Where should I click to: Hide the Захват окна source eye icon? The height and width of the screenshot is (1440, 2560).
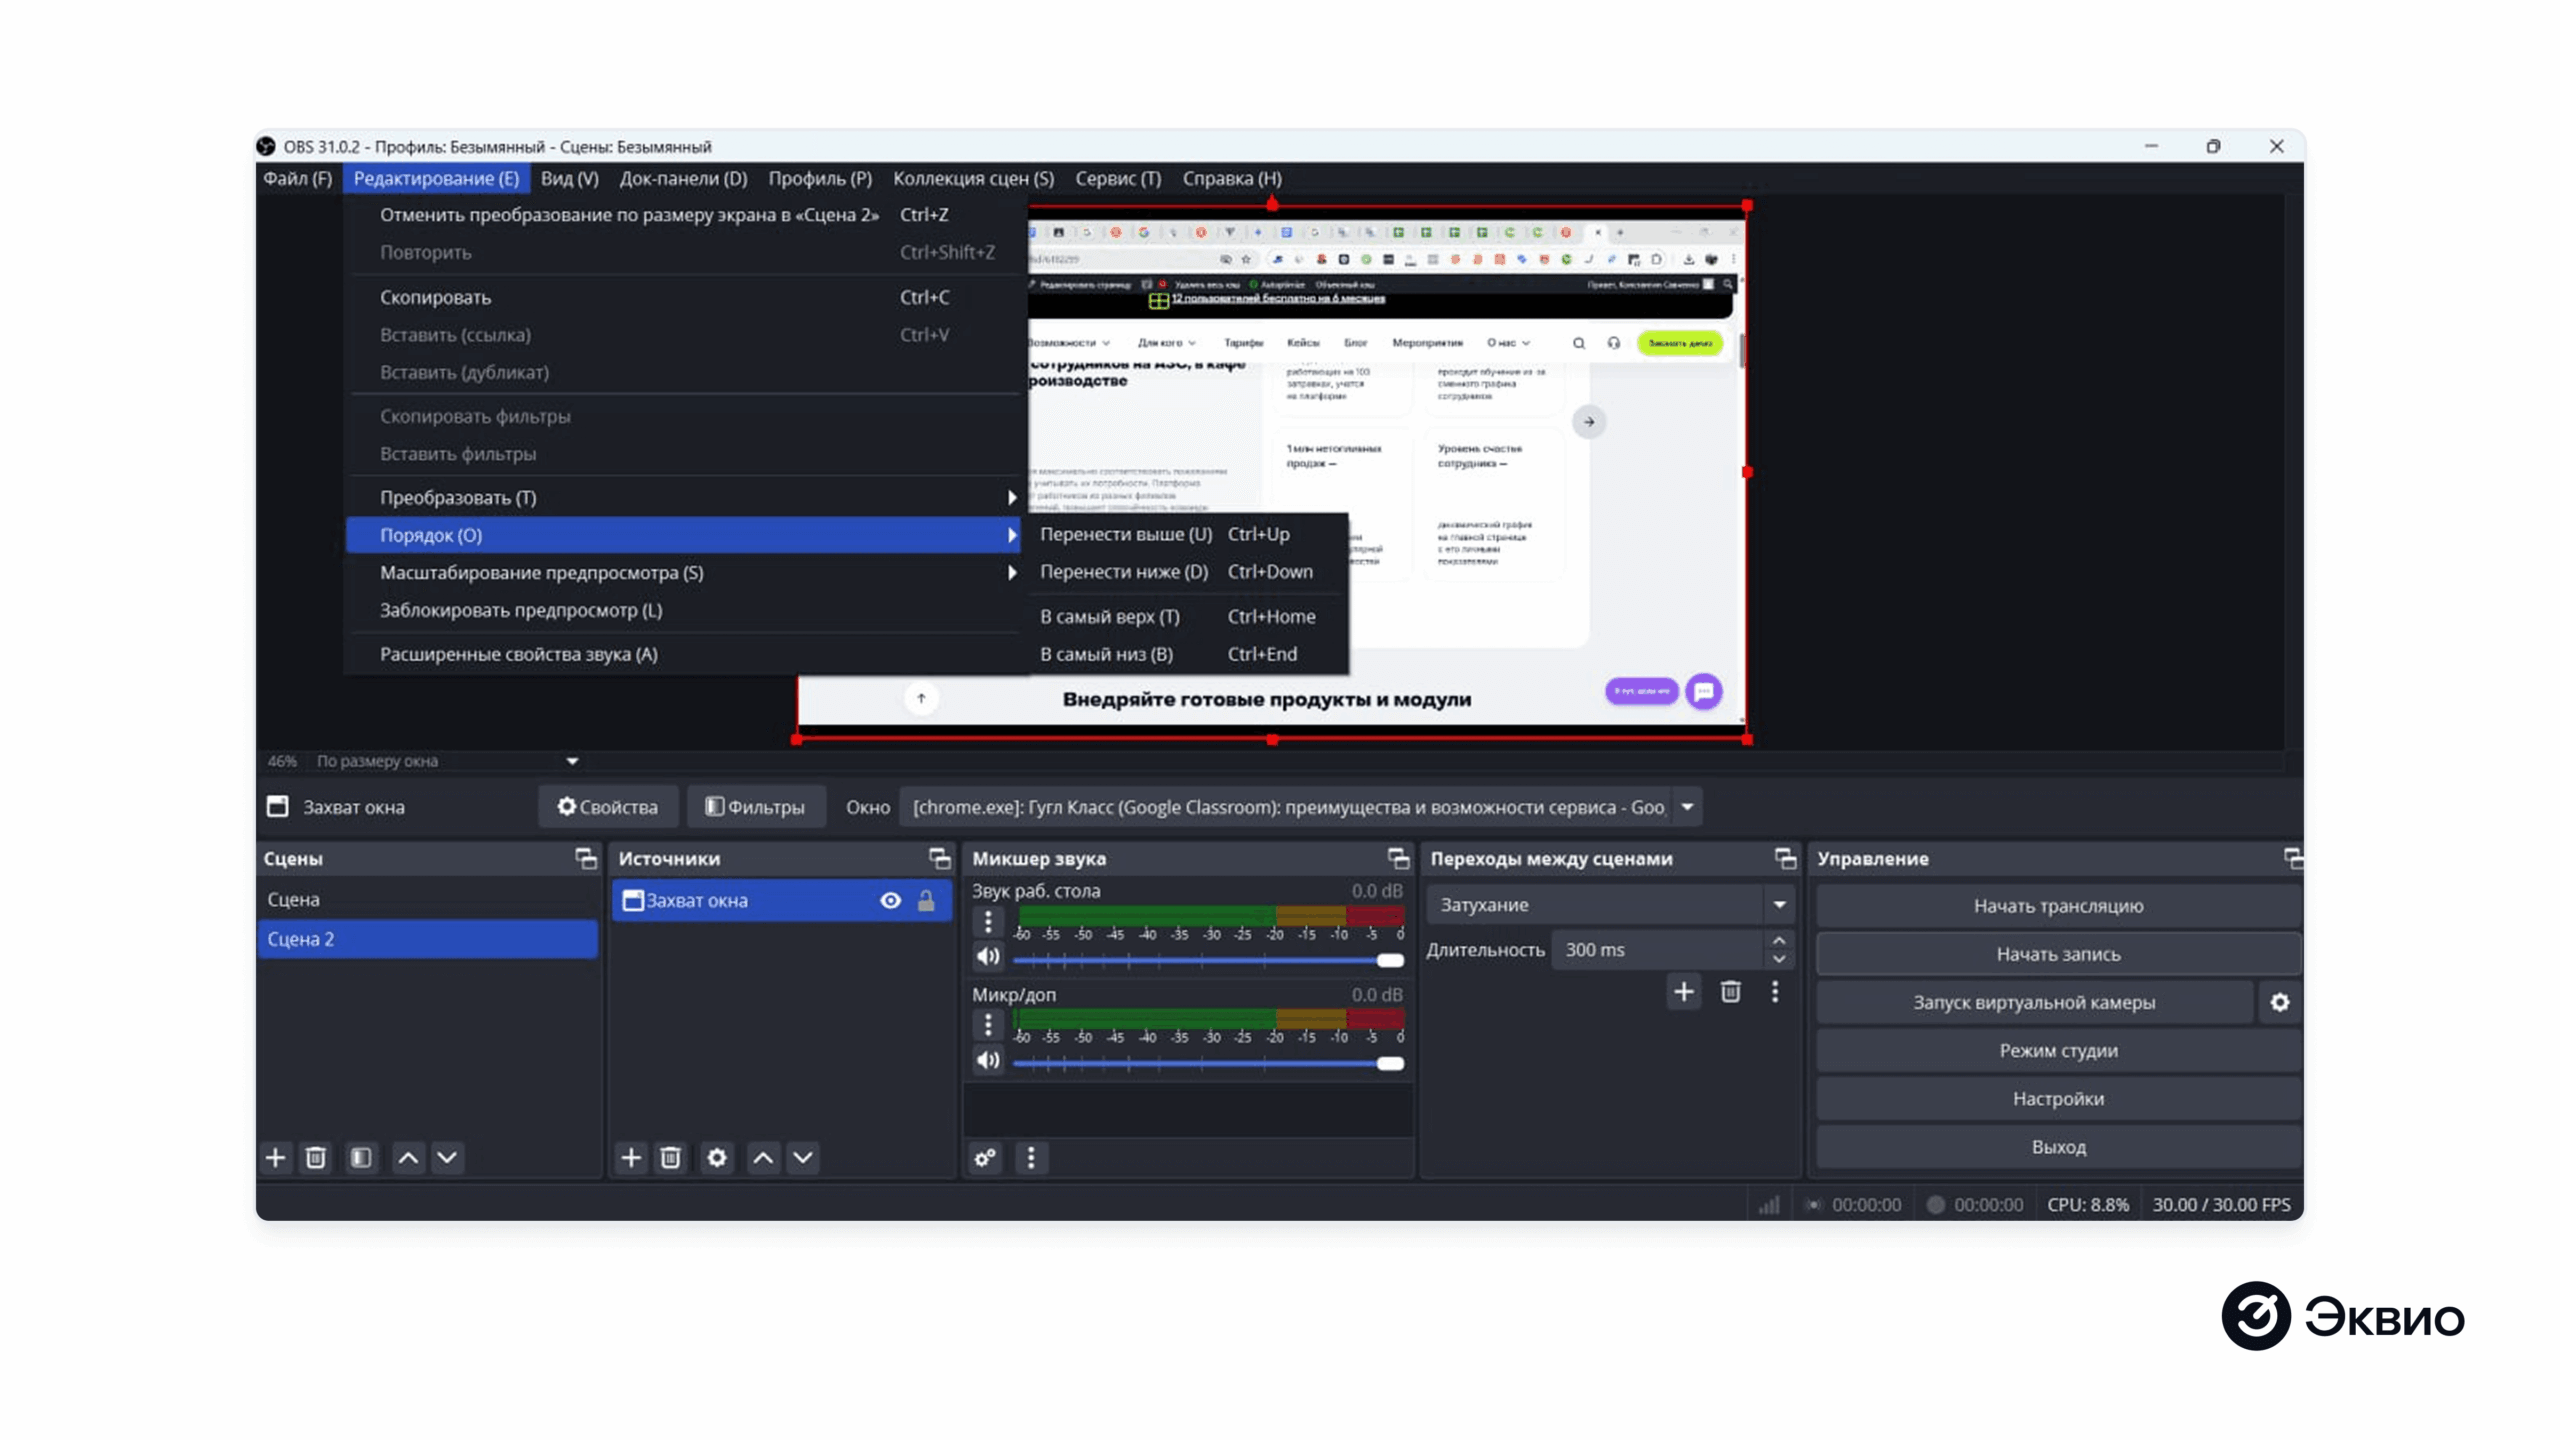[890, 900]
